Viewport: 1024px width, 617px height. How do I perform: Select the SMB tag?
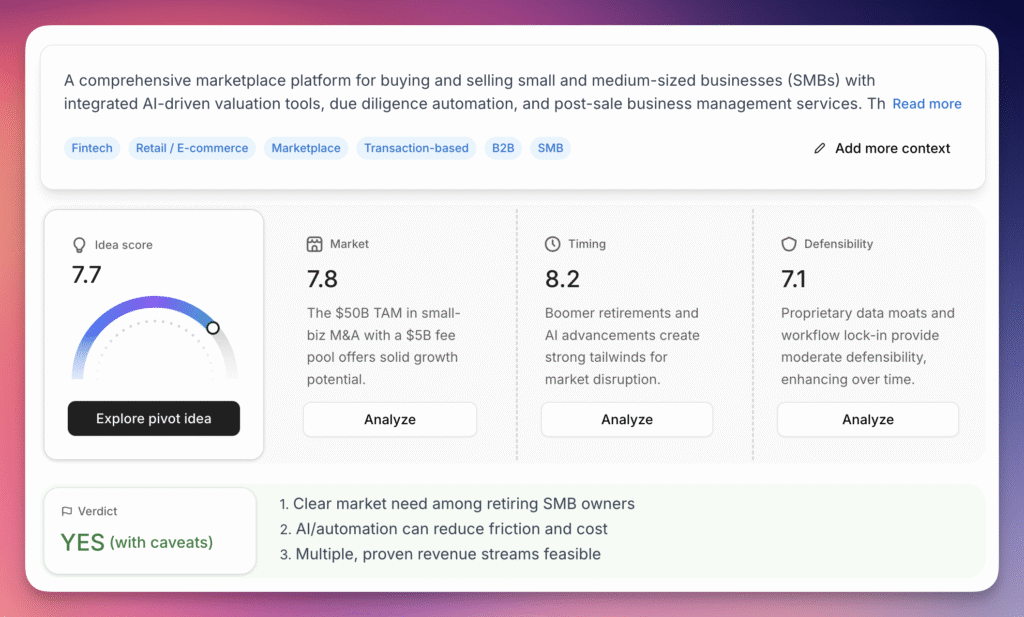click(551, 148)
